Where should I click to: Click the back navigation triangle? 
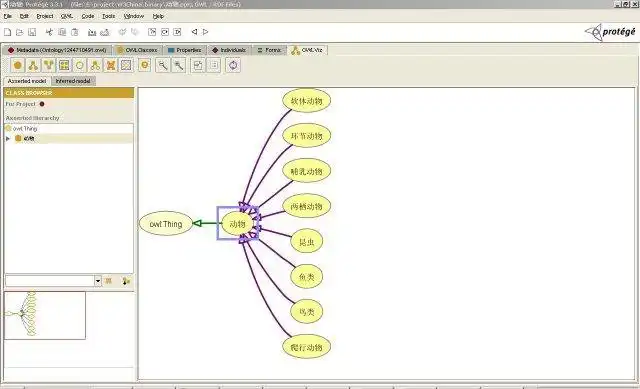click(194, 31)
